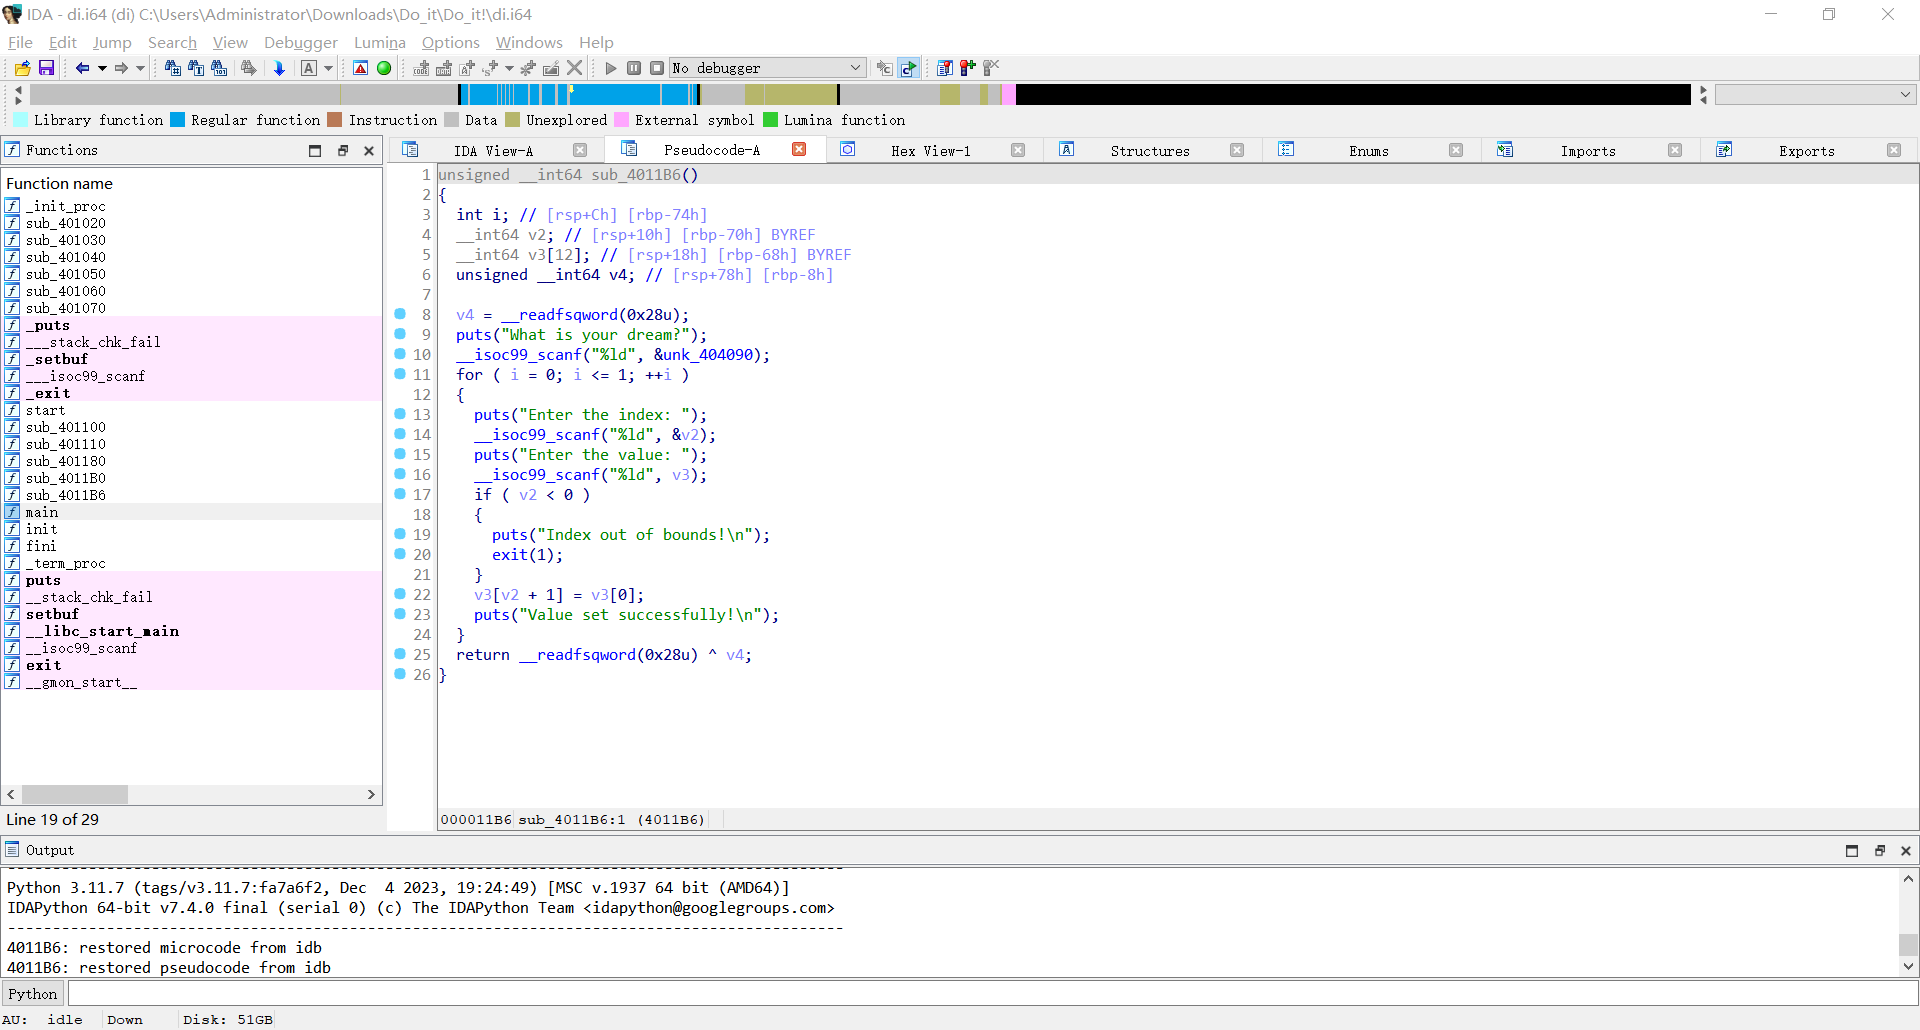The height and width of the screenshot is (1030, 1920).
Task: Click the Python command input field
Action: coord(992,993)
